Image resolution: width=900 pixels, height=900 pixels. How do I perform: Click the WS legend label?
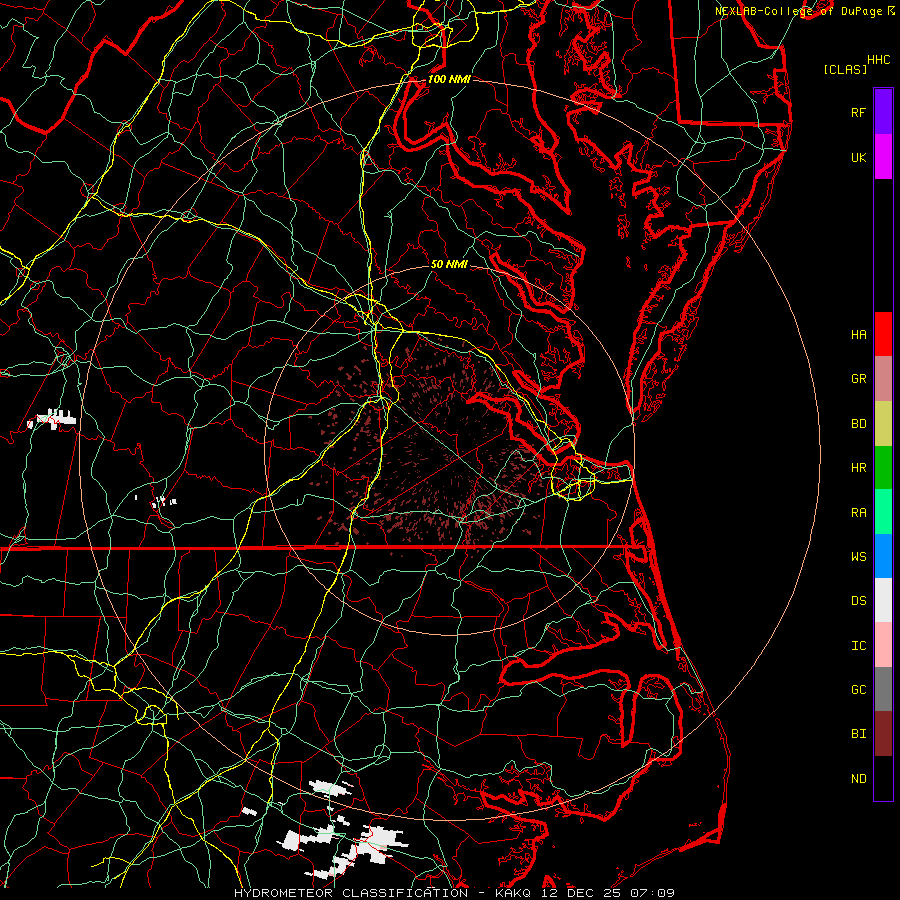pos(858,556)
